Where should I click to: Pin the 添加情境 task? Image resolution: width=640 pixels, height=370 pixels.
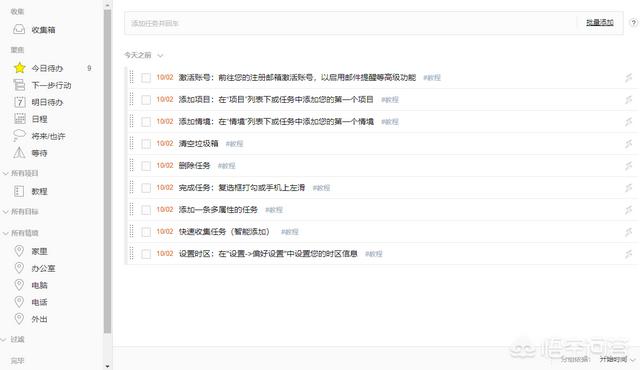click(x=629, y=122)
